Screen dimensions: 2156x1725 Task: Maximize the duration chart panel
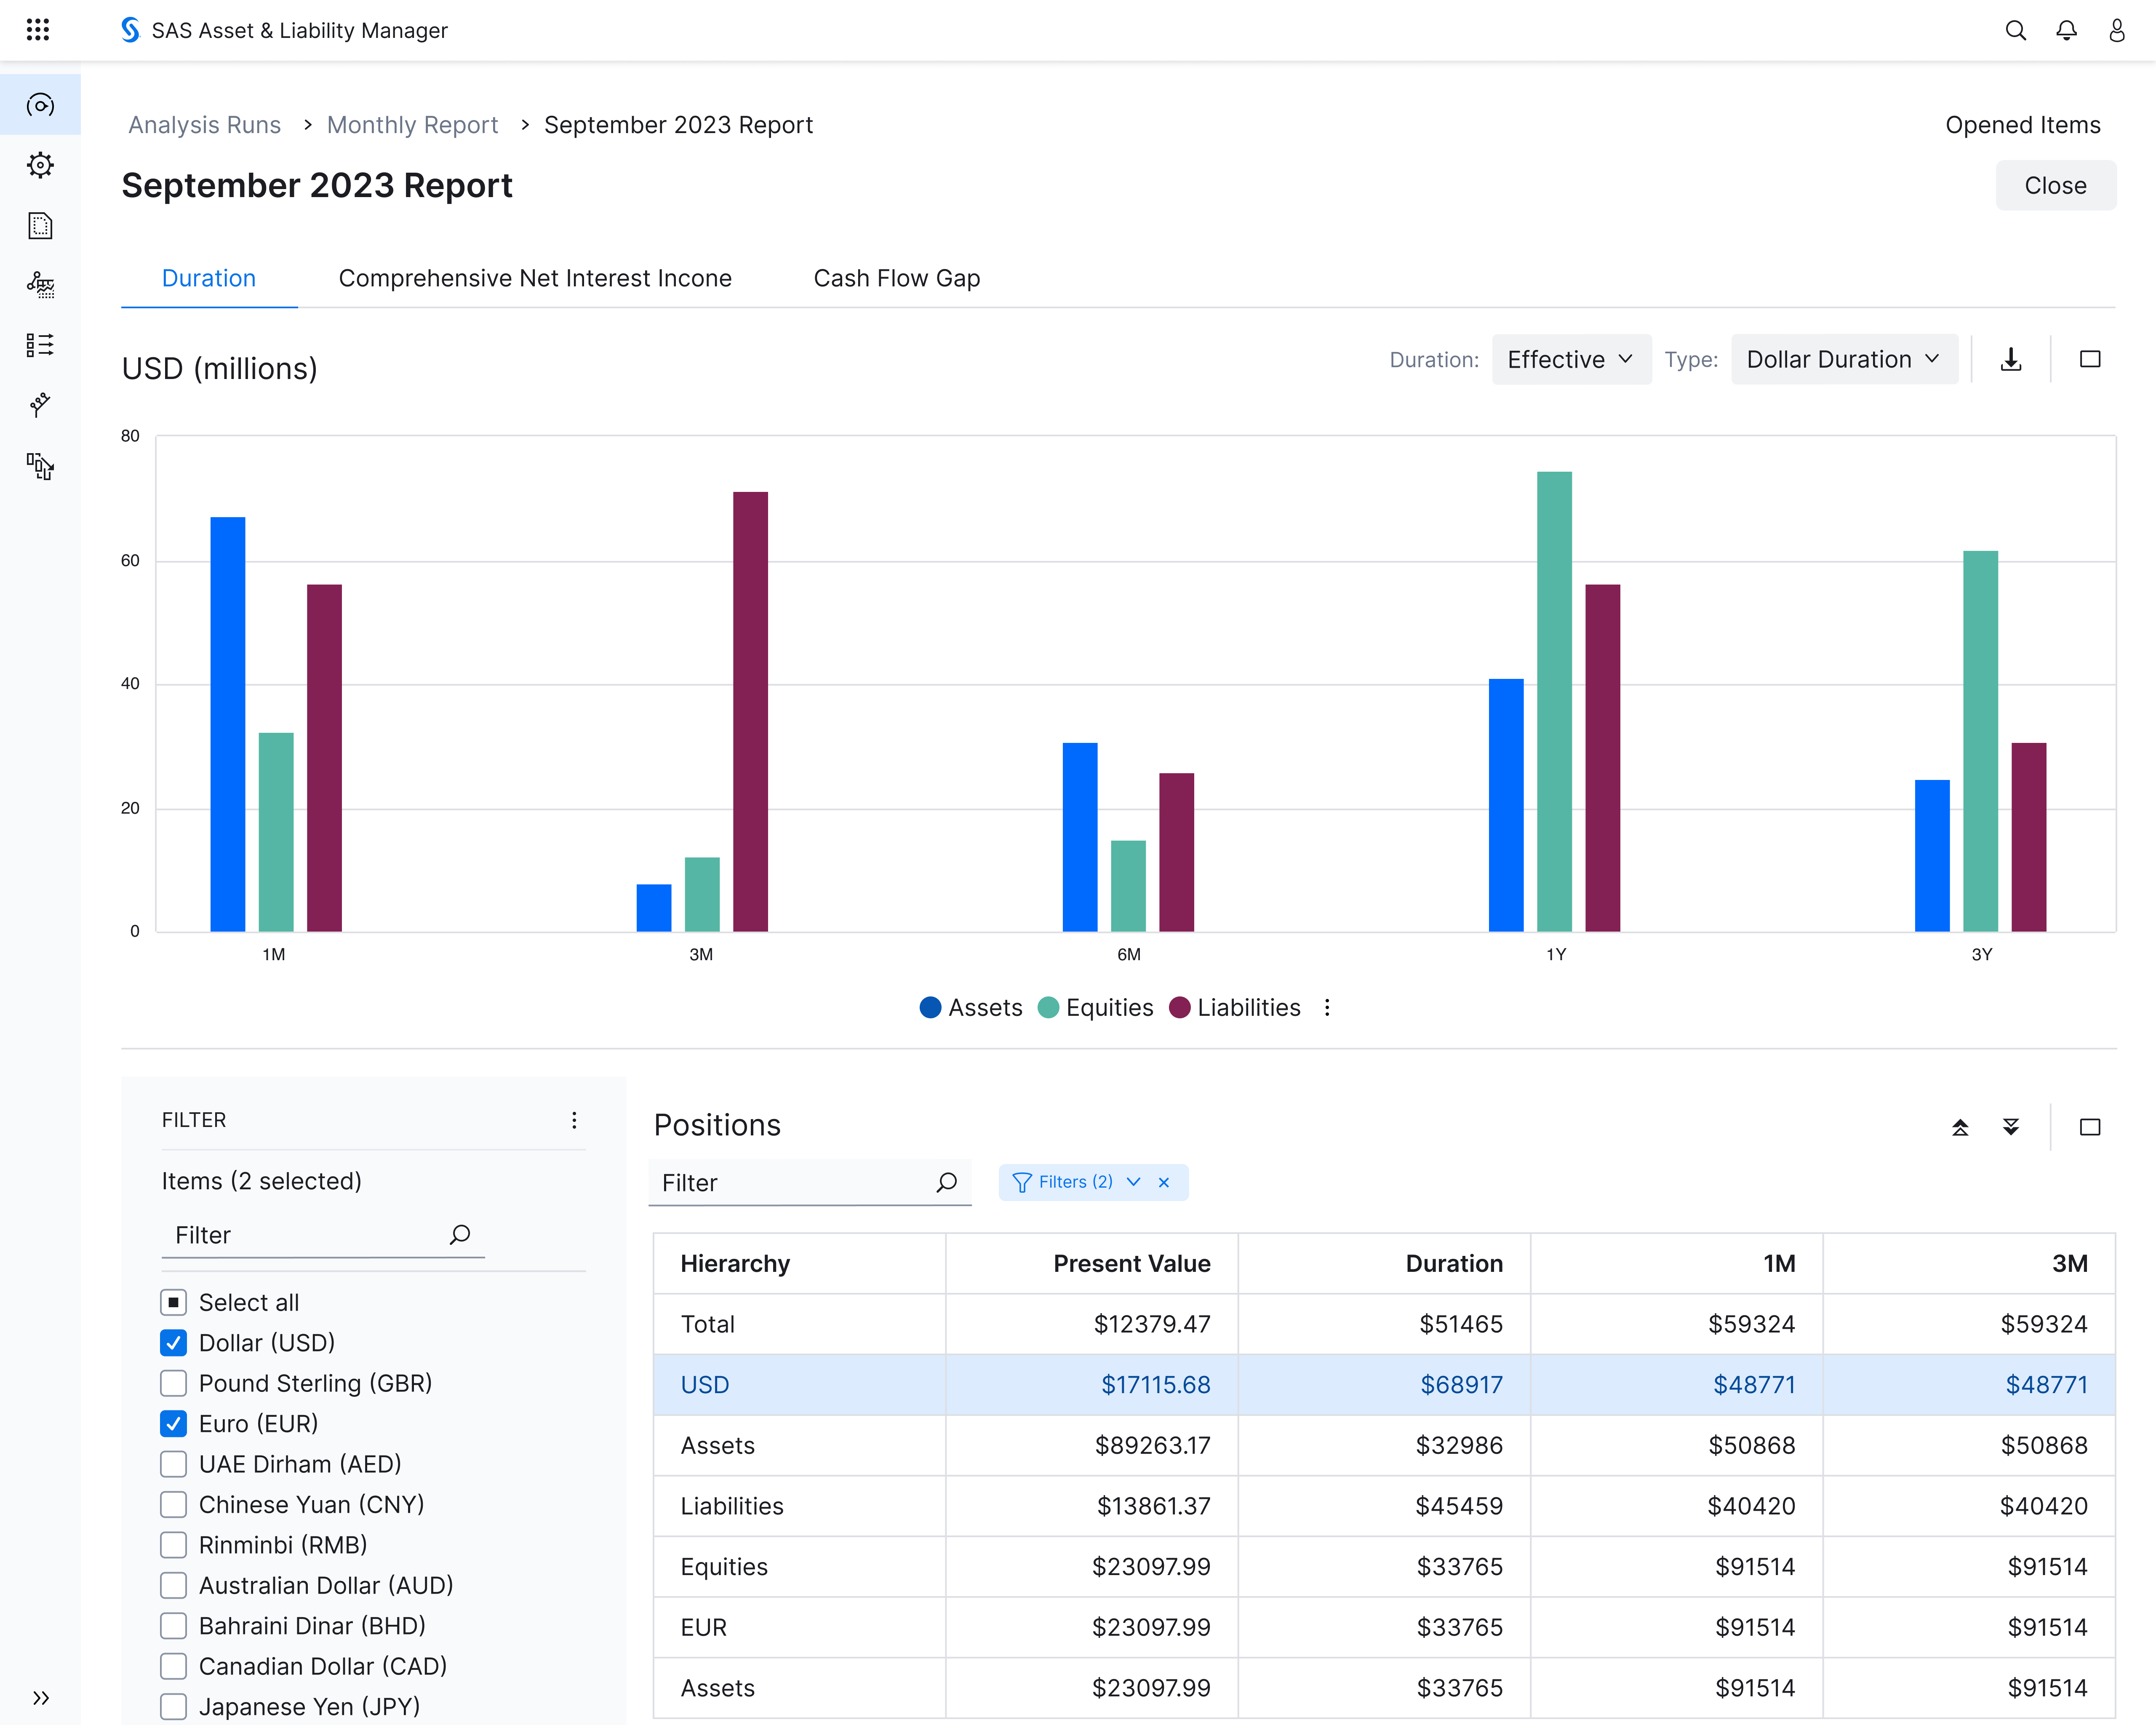(2089, 359)
